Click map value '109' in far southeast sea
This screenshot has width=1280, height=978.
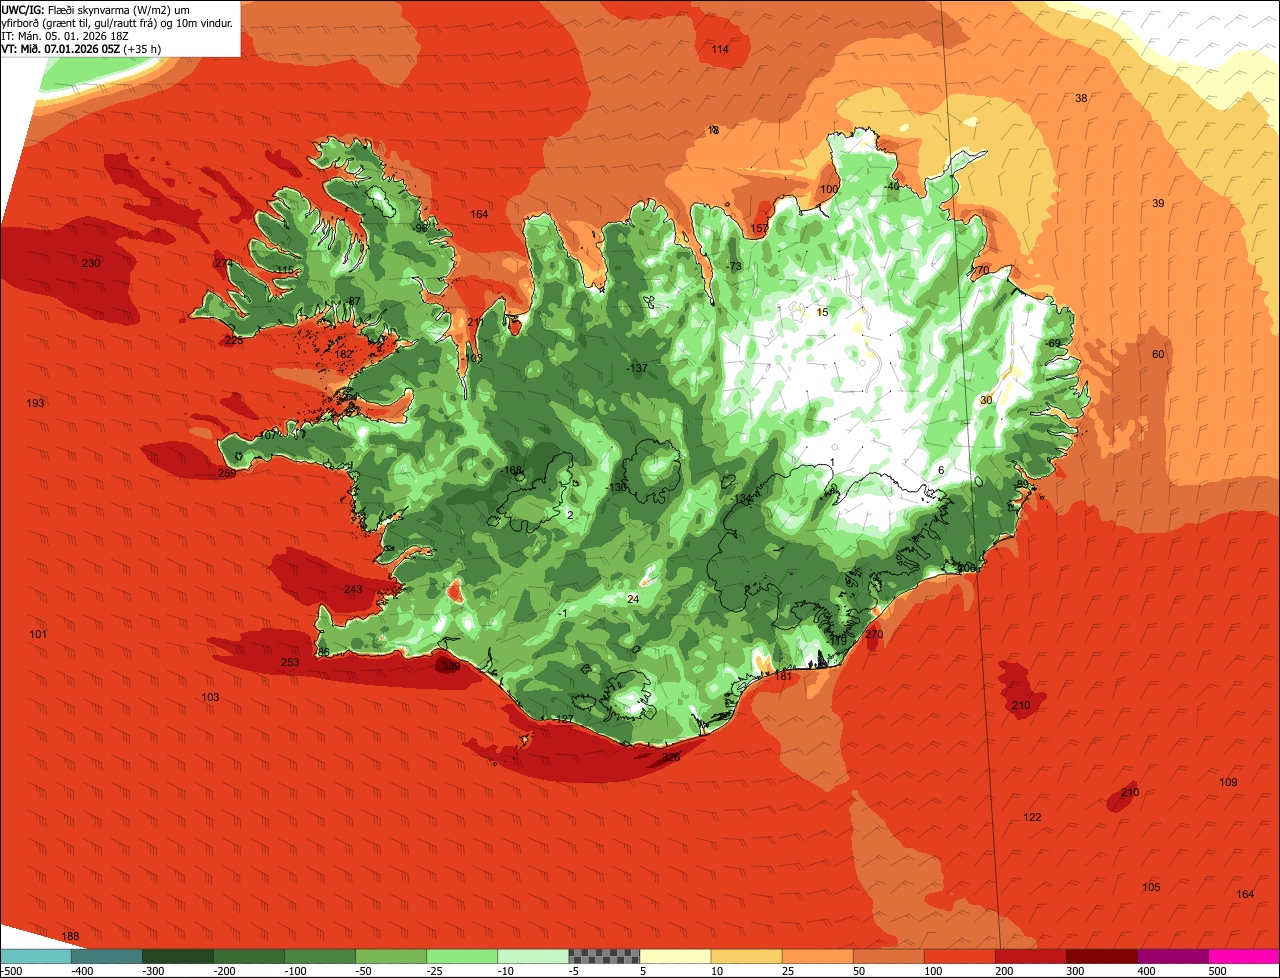pyautogui.click(x=1228, y=782)
